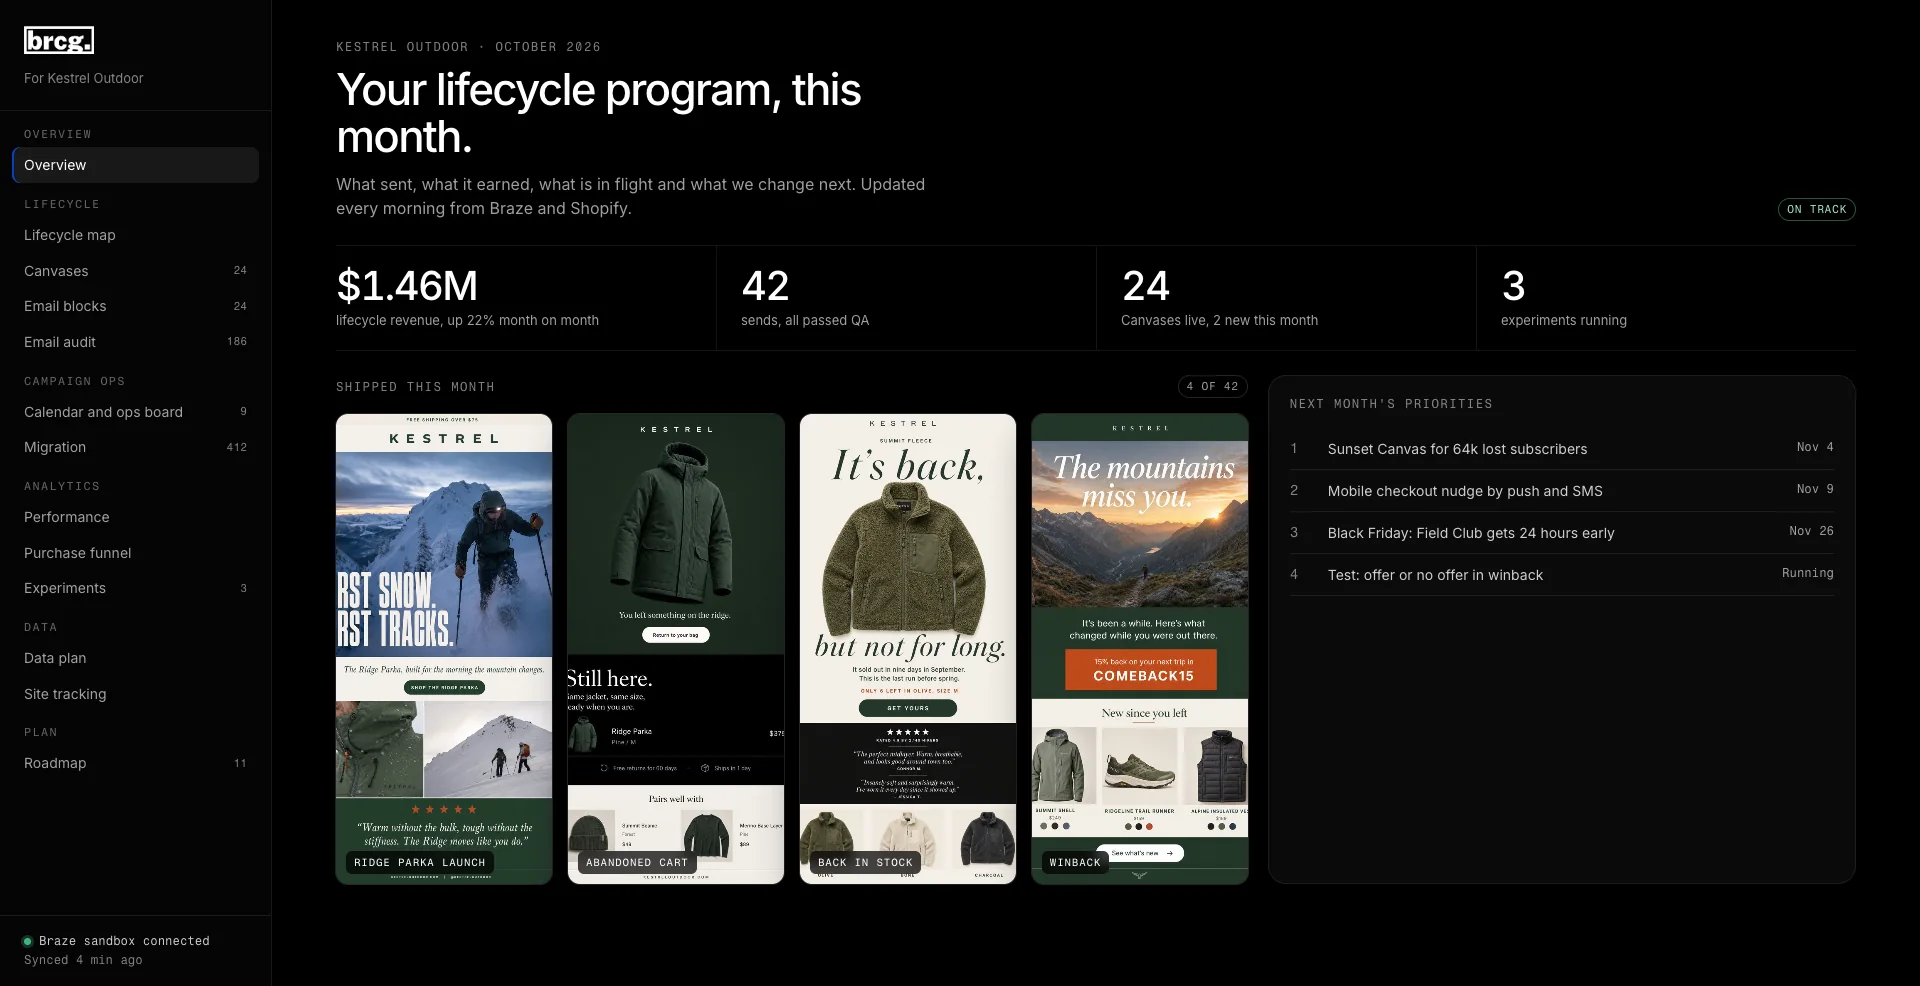Click 'See what's new' in winback email
Viewport: 1920px width, 986px height.
1141,853
